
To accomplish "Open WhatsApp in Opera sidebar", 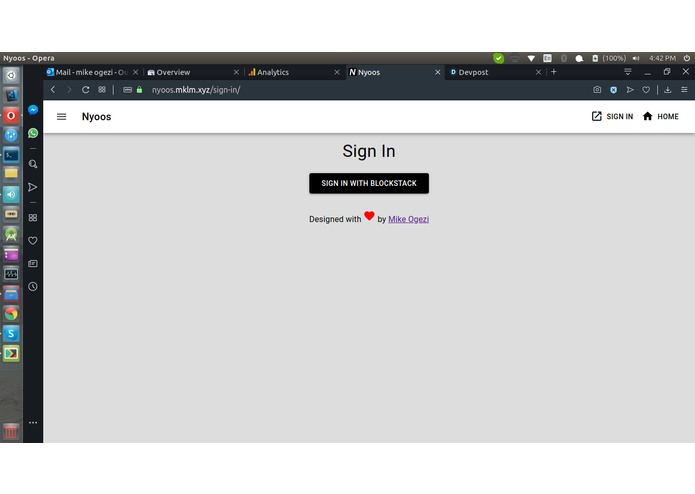I will 33,133.
